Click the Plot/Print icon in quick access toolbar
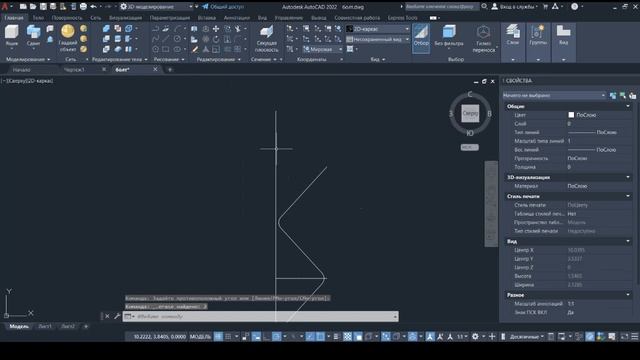 [83, 7]
